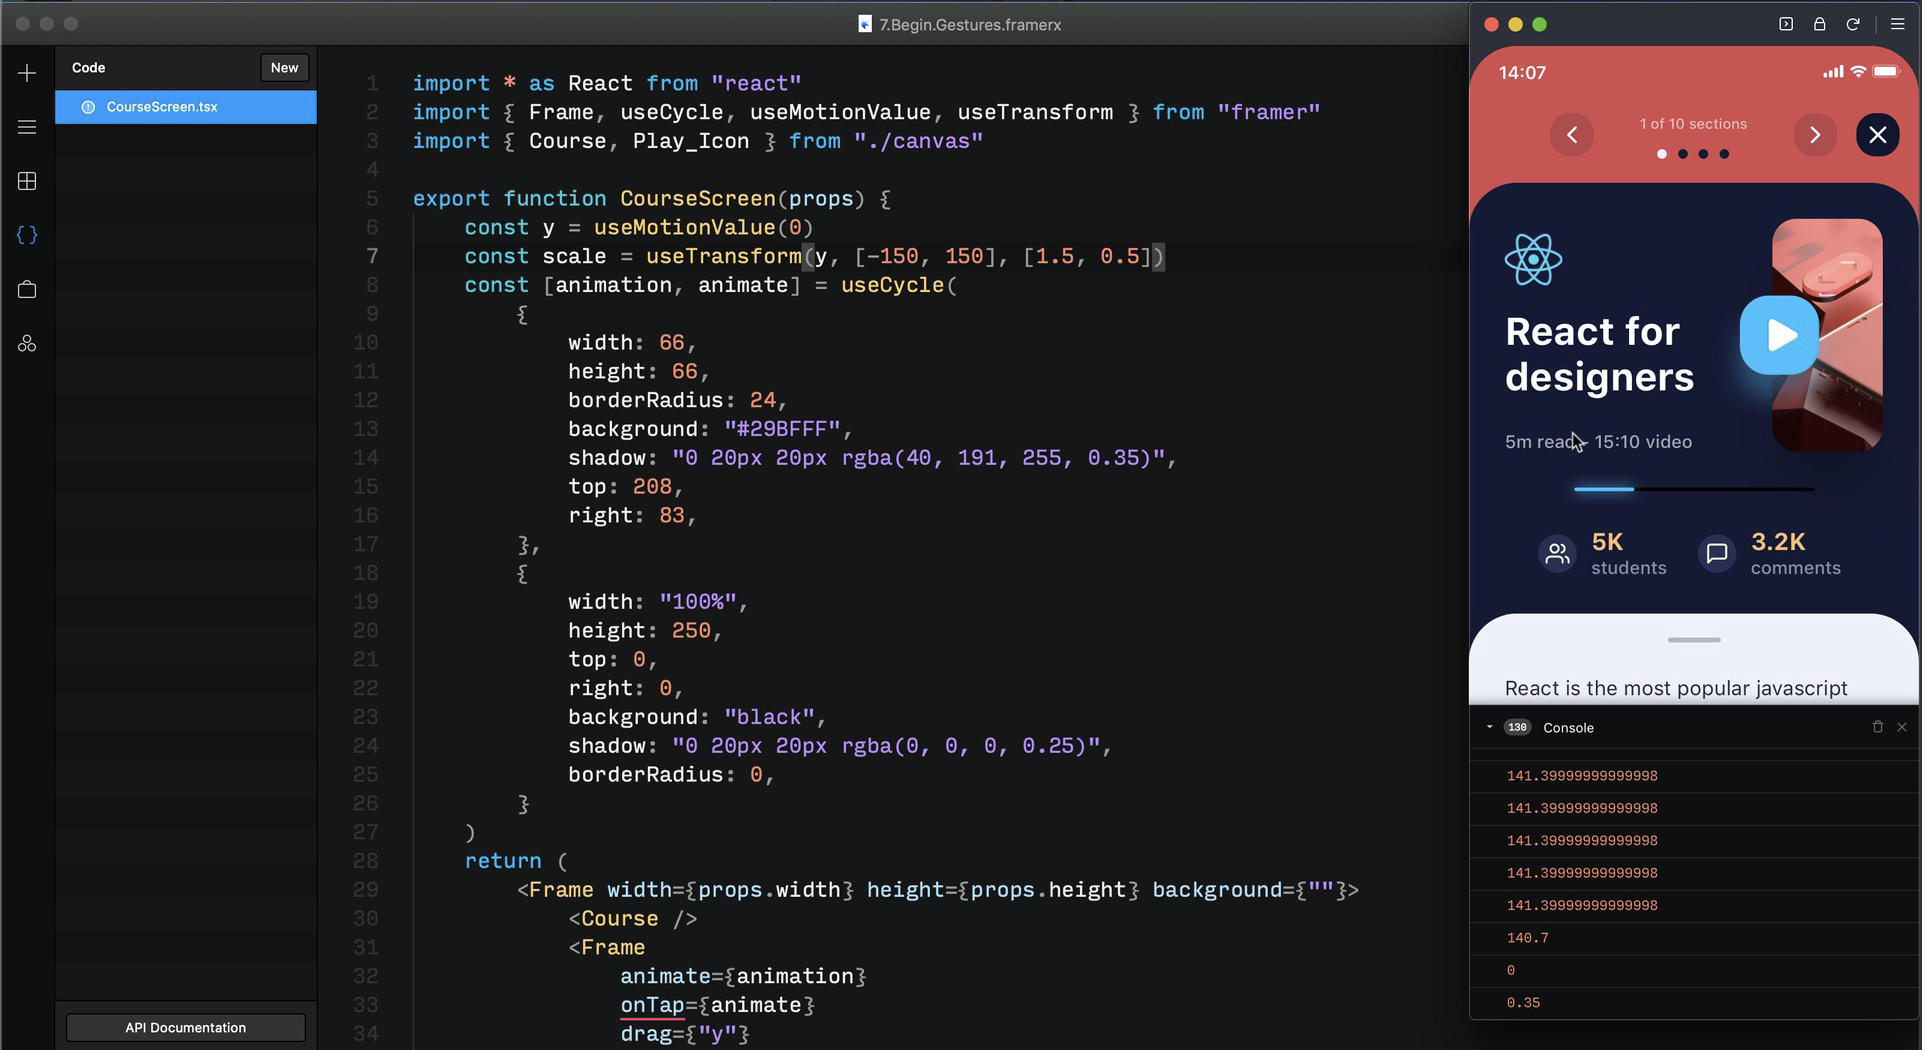Image resolution: width=1922 pixels, height=1050 pixels.
Task: Clear the console with the trash icon
Action: point(1877,727)
